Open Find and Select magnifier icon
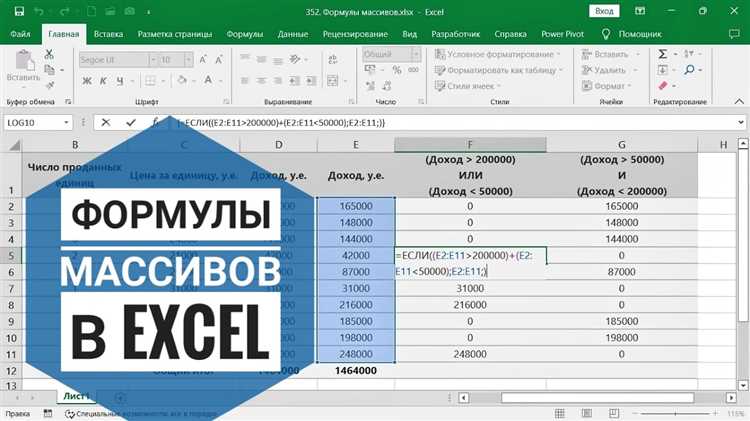Screen dimensions: 750x421 pos(689,70)
